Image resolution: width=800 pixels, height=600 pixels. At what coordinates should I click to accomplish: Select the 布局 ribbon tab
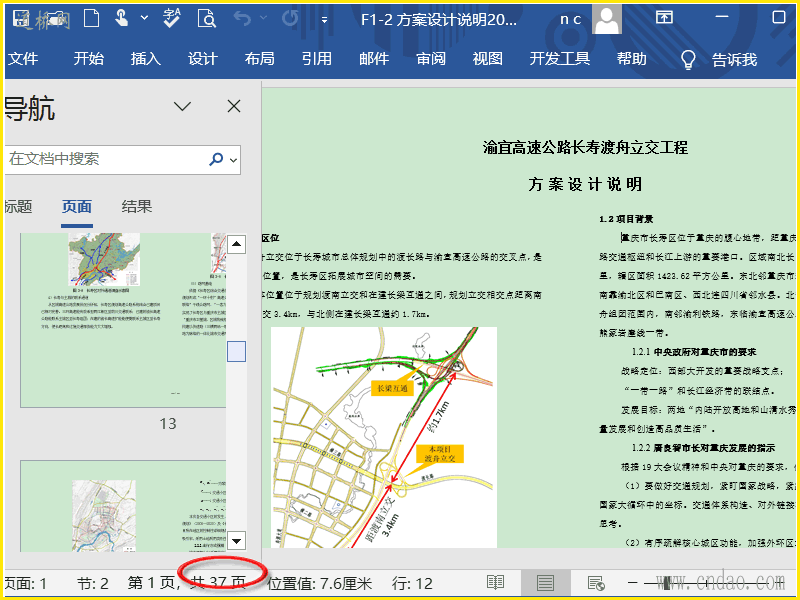260,59
